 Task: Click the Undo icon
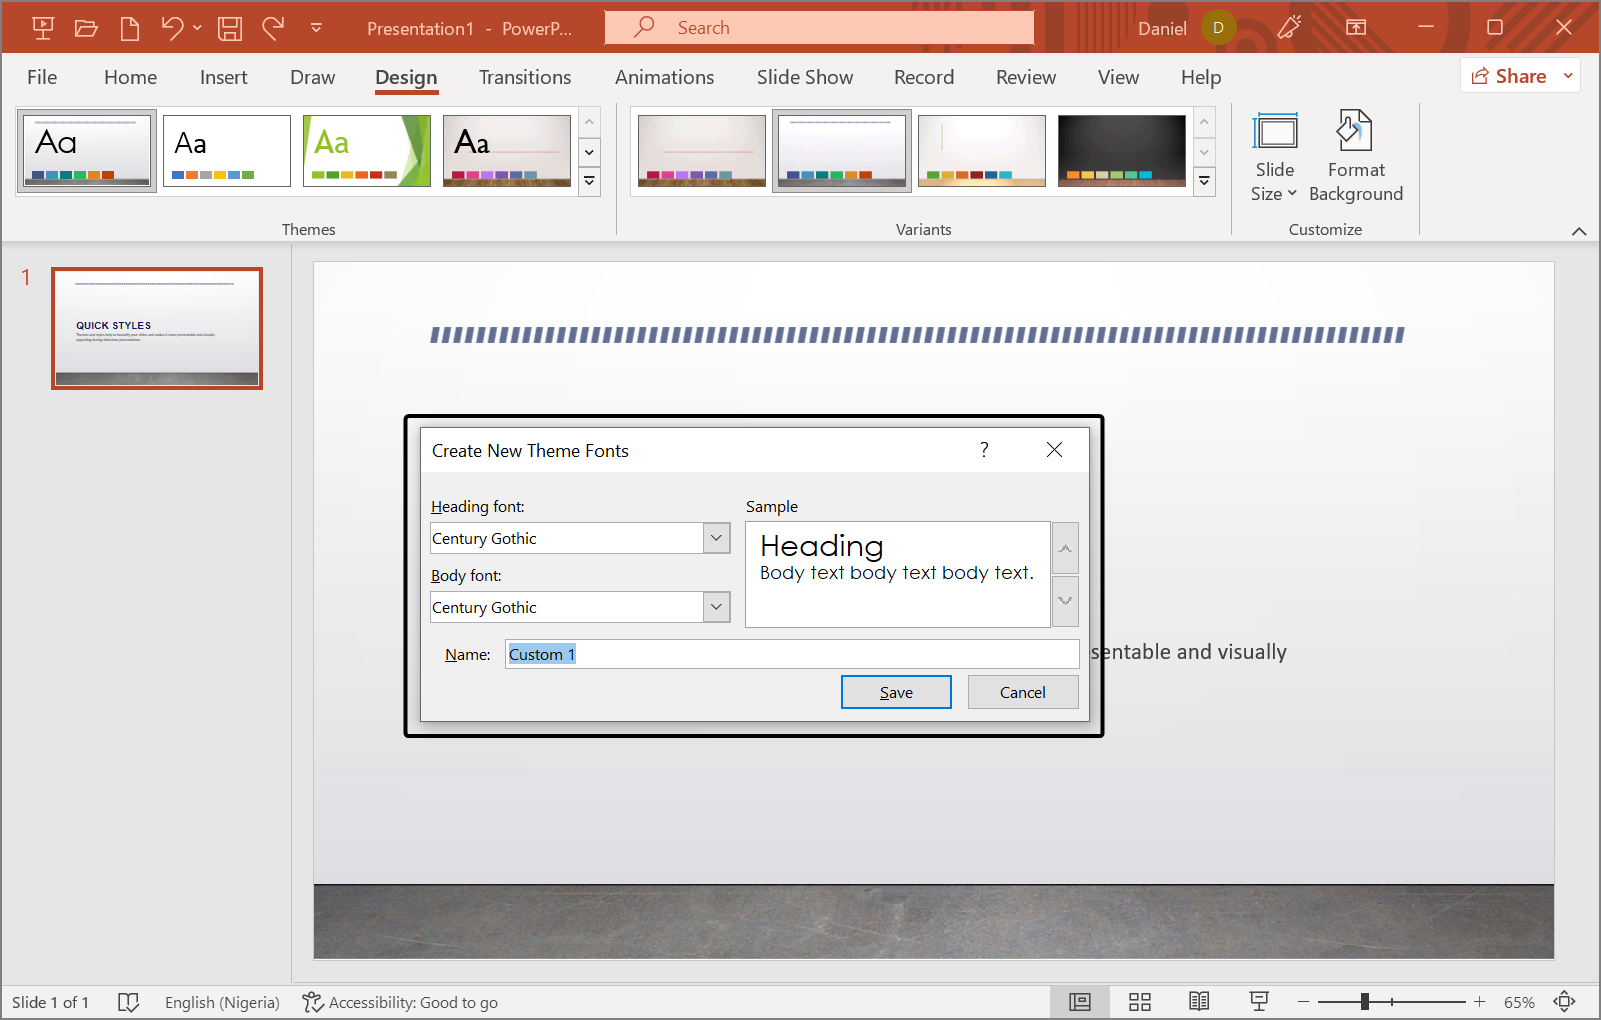click(x=172, y=28)
